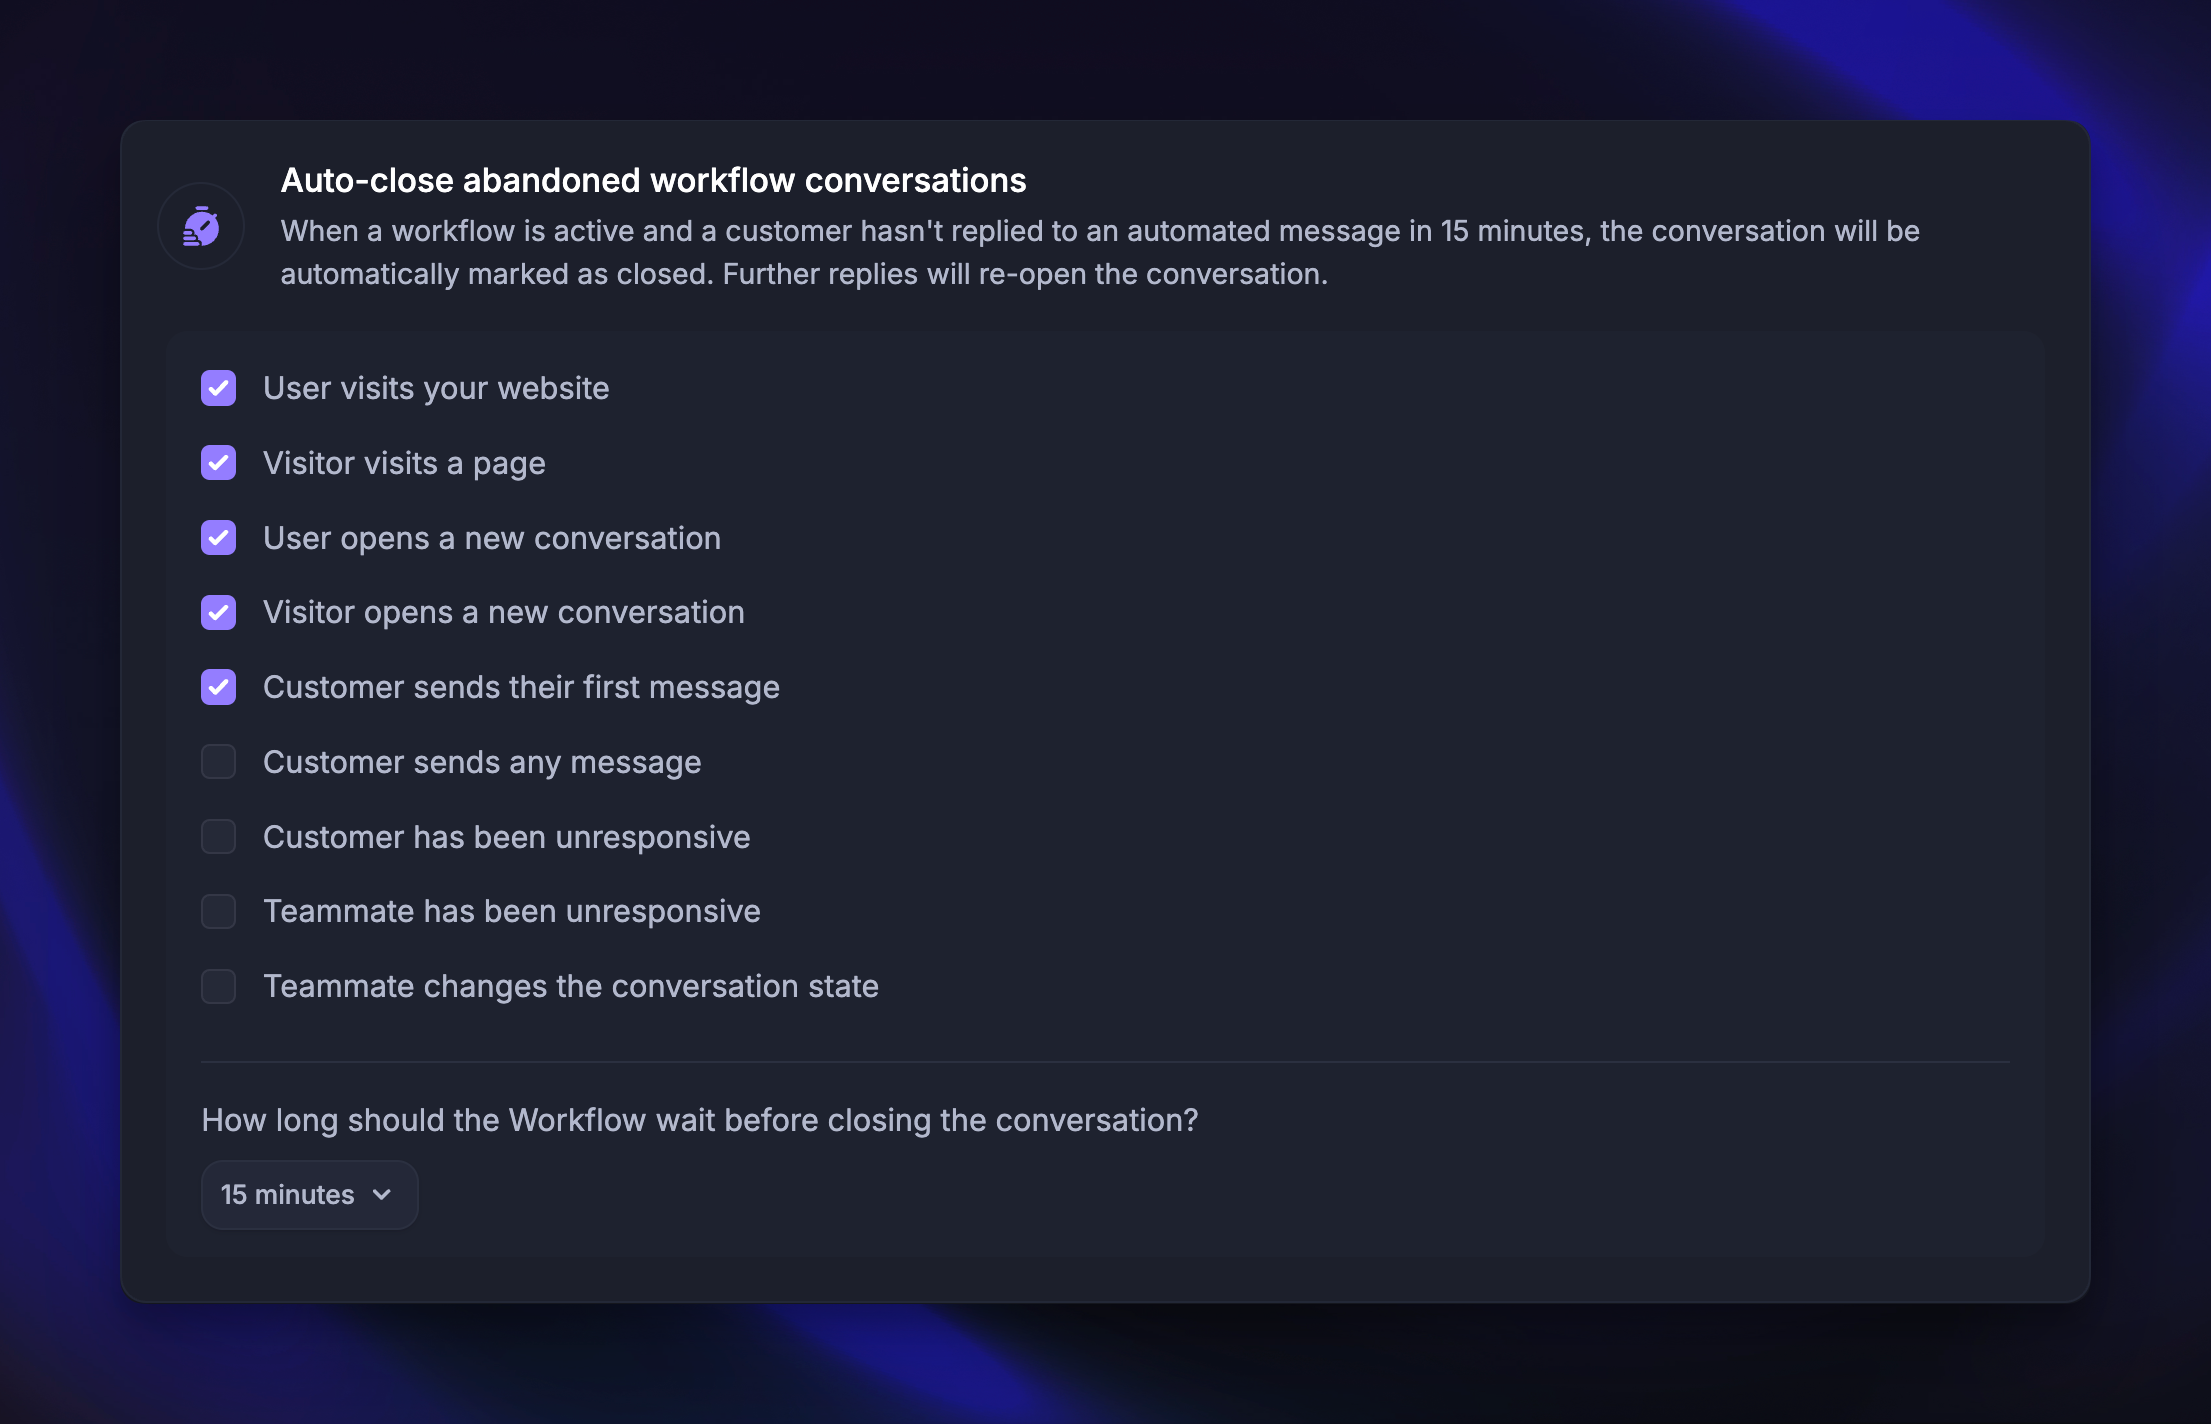Disable the "User opens a new conversation" checkbox
Image resolution: width=2211 pixels, height=1424 pixels.
coord(218,538)
